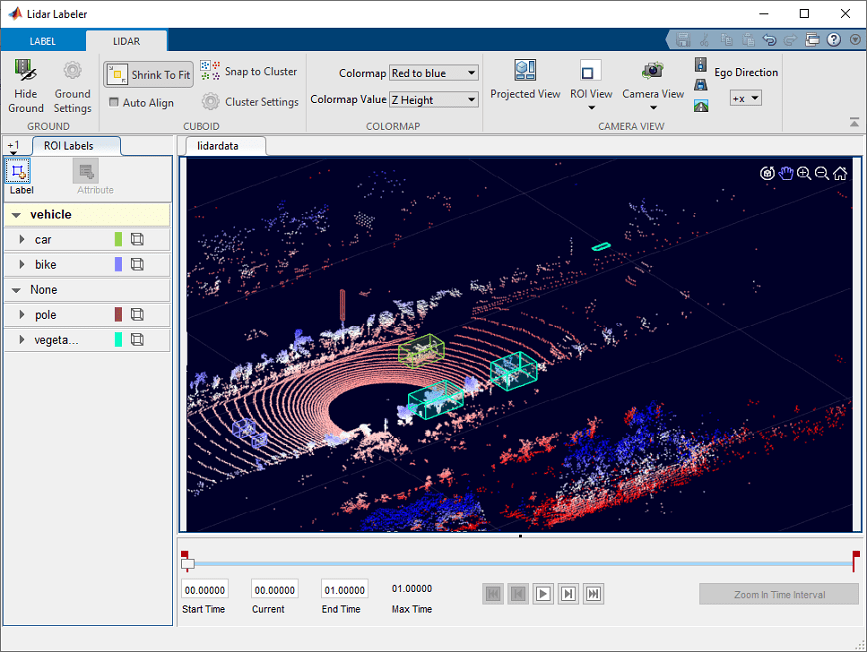
Task: Click the Zoom In magnifier in the viewport
Action: point(804,173)
